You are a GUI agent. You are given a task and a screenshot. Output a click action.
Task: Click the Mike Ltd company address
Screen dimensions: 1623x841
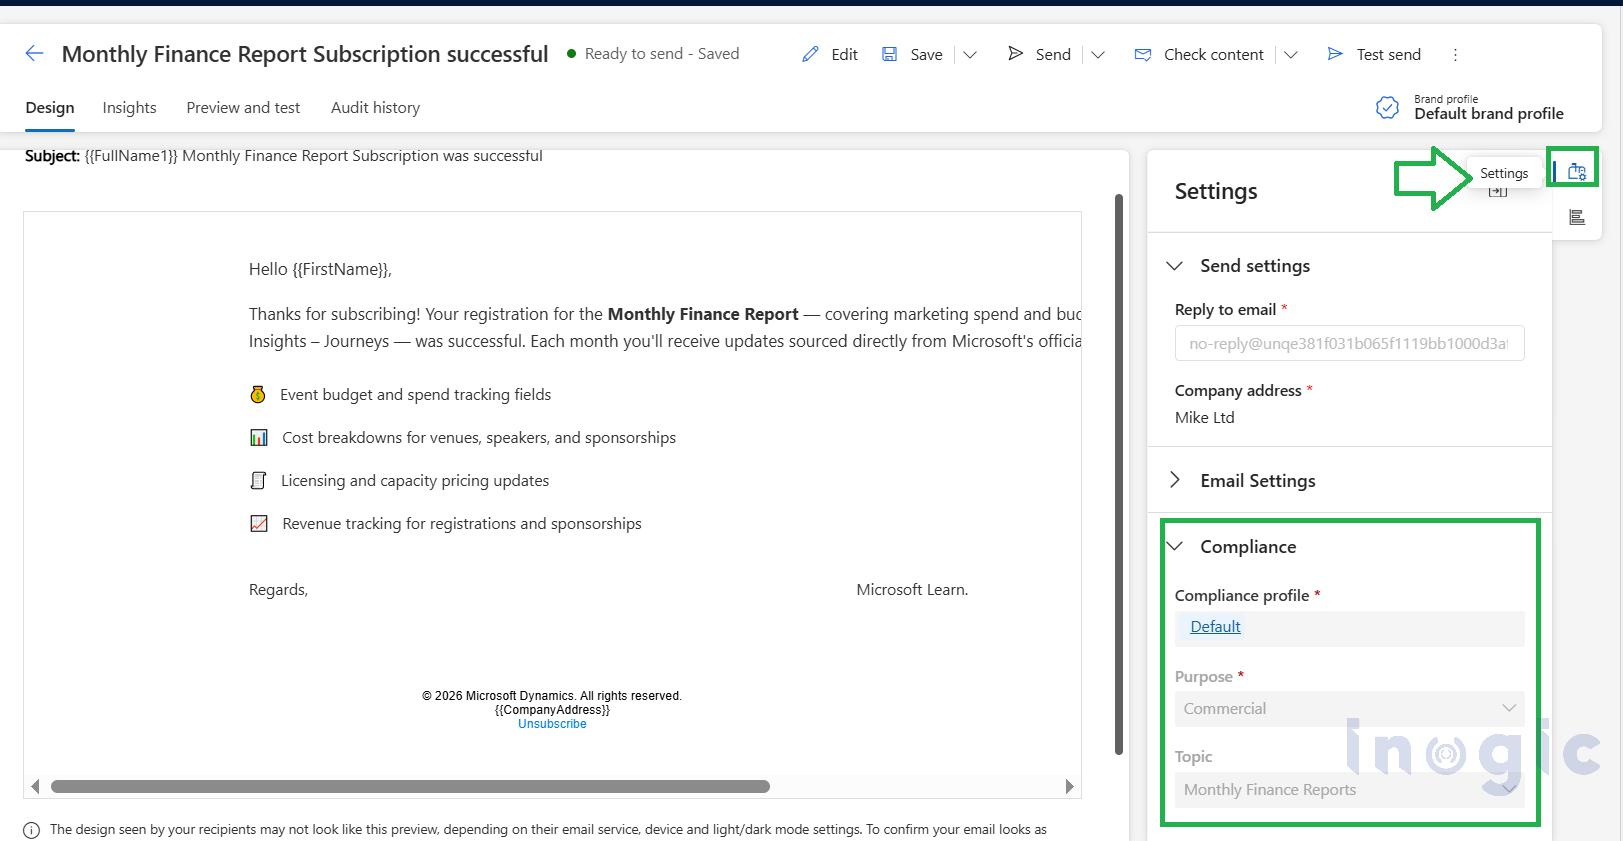coord(1204,418)
